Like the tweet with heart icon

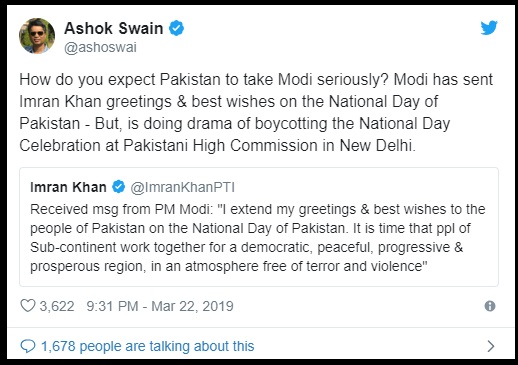tap(28, 306)
